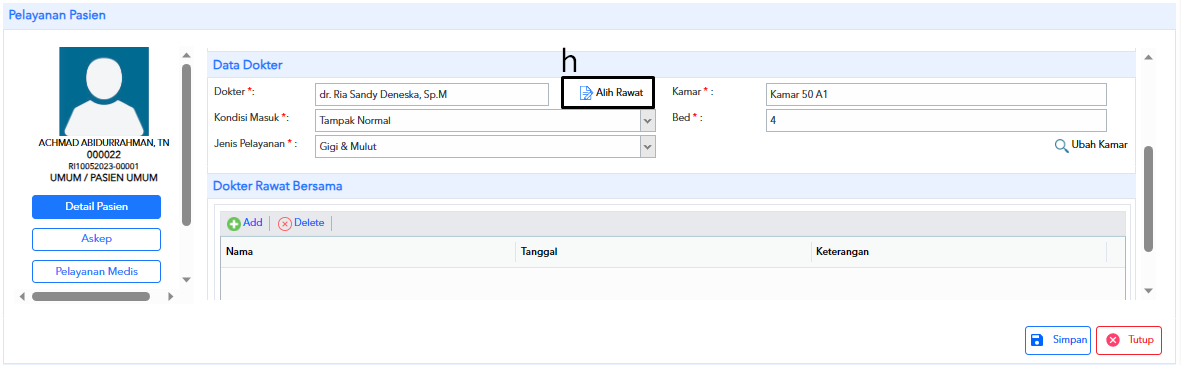1181x365 pixels.
Task: Expand the Kondisi Masuk dropdown arrow
Action: 648,120
